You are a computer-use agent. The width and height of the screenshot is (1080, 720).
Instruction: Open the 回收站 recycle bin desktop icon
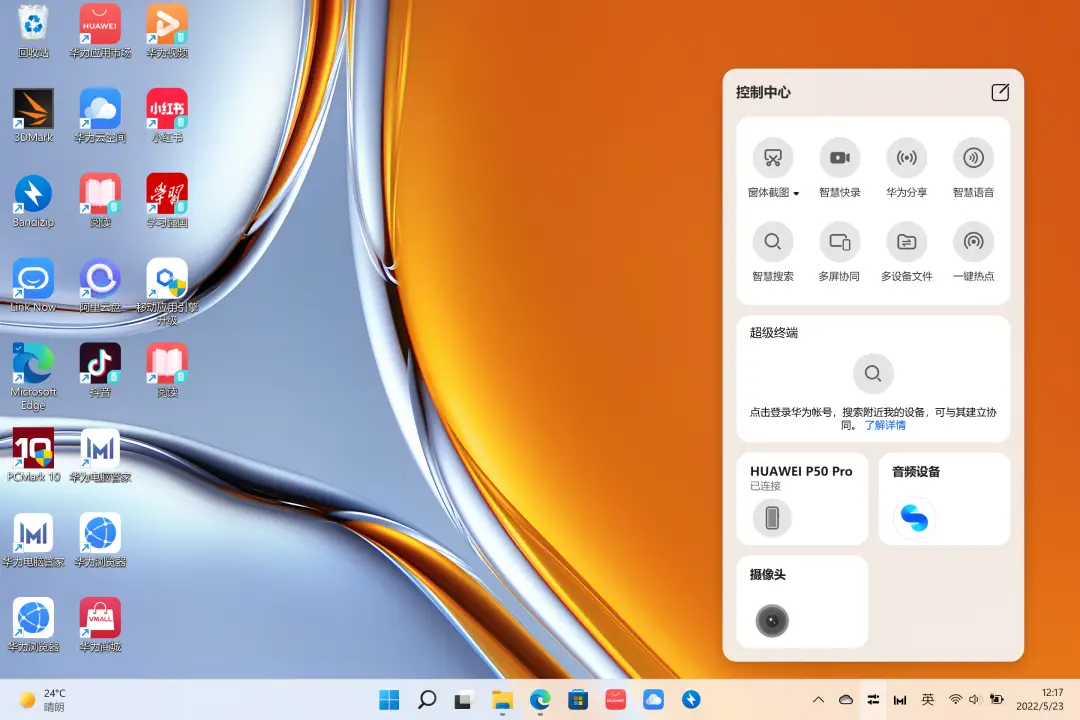tap(33, 31)
